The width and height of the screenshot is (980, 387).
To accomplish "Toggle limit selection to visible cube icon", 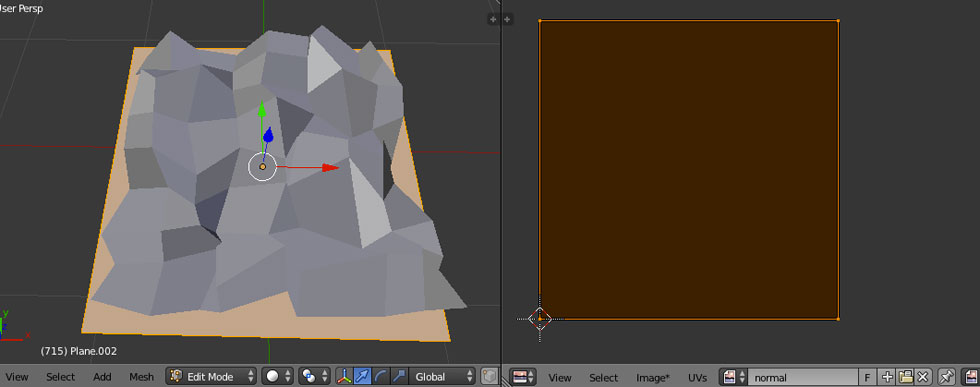I will pos(489,376).
